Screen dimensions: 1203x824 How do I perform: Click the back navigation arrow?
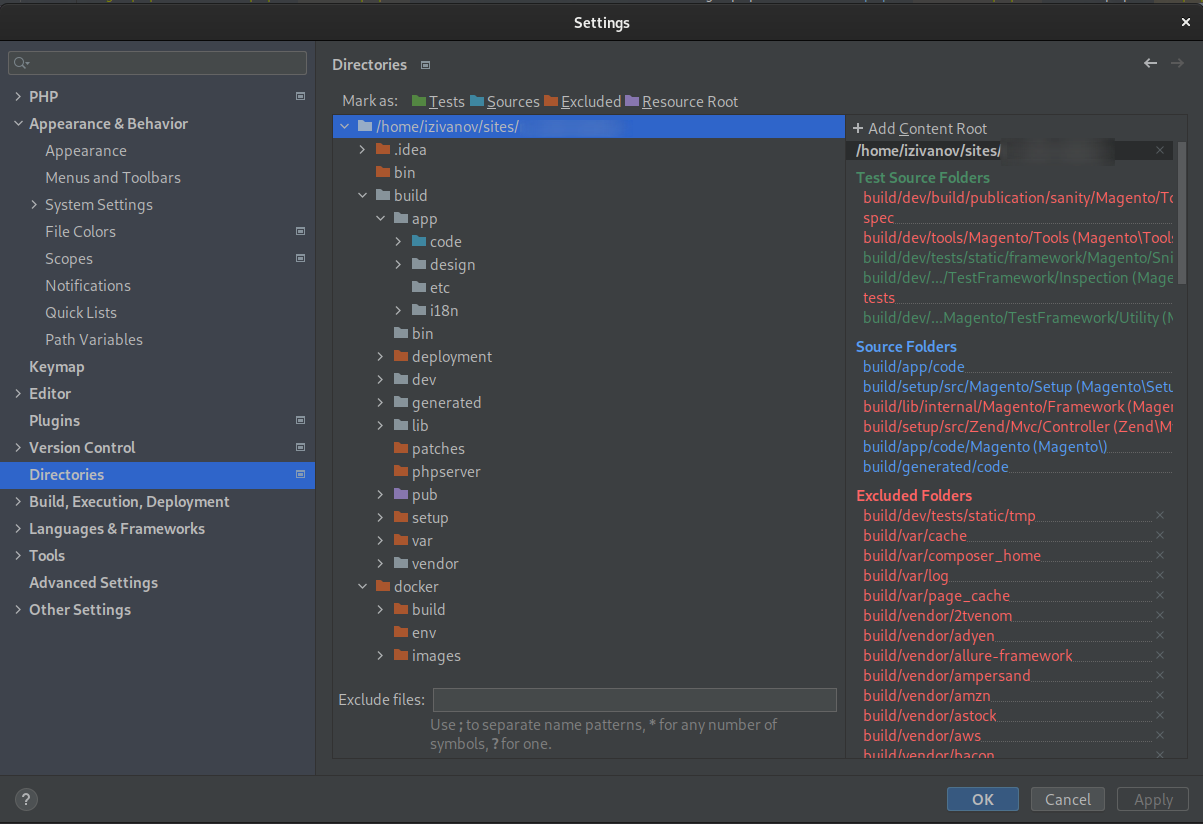(x=1150, y=63)
